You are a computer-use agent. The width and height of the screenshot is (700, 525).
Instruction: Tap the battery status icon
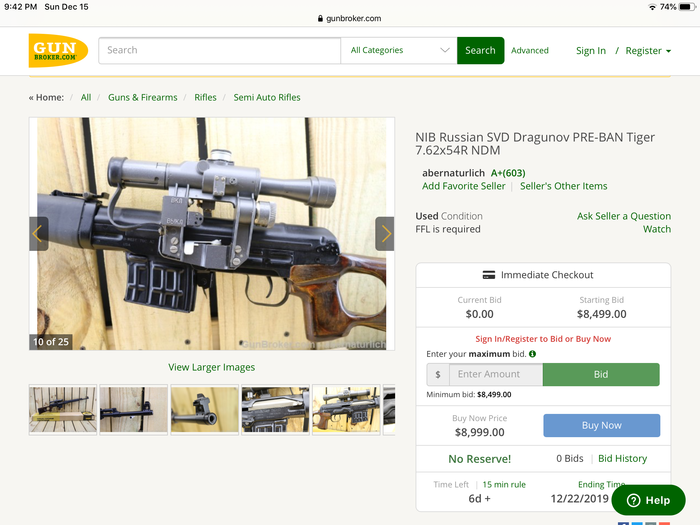[687, 7]
